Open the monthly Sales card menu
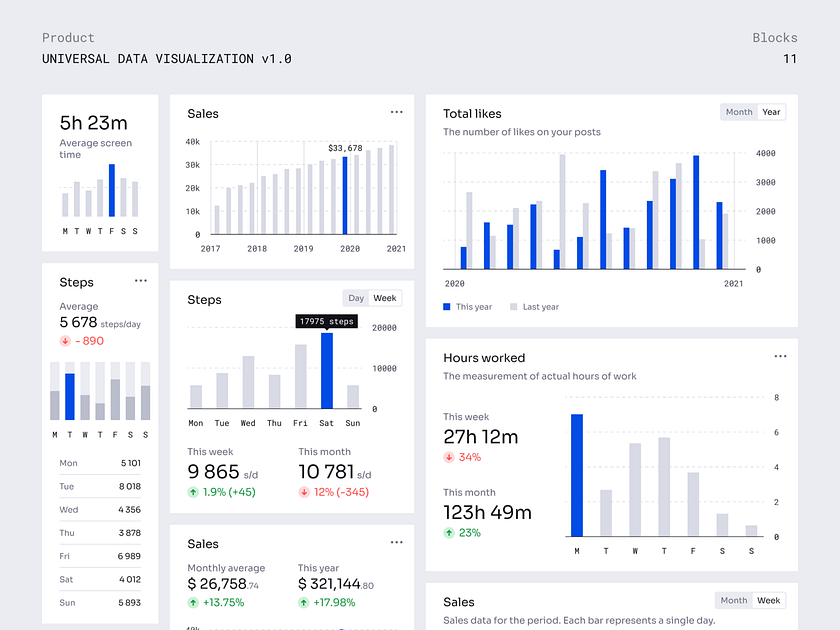The height and width of the screenshot is (630, 840). pyautogui.click(x=396, y=541)
